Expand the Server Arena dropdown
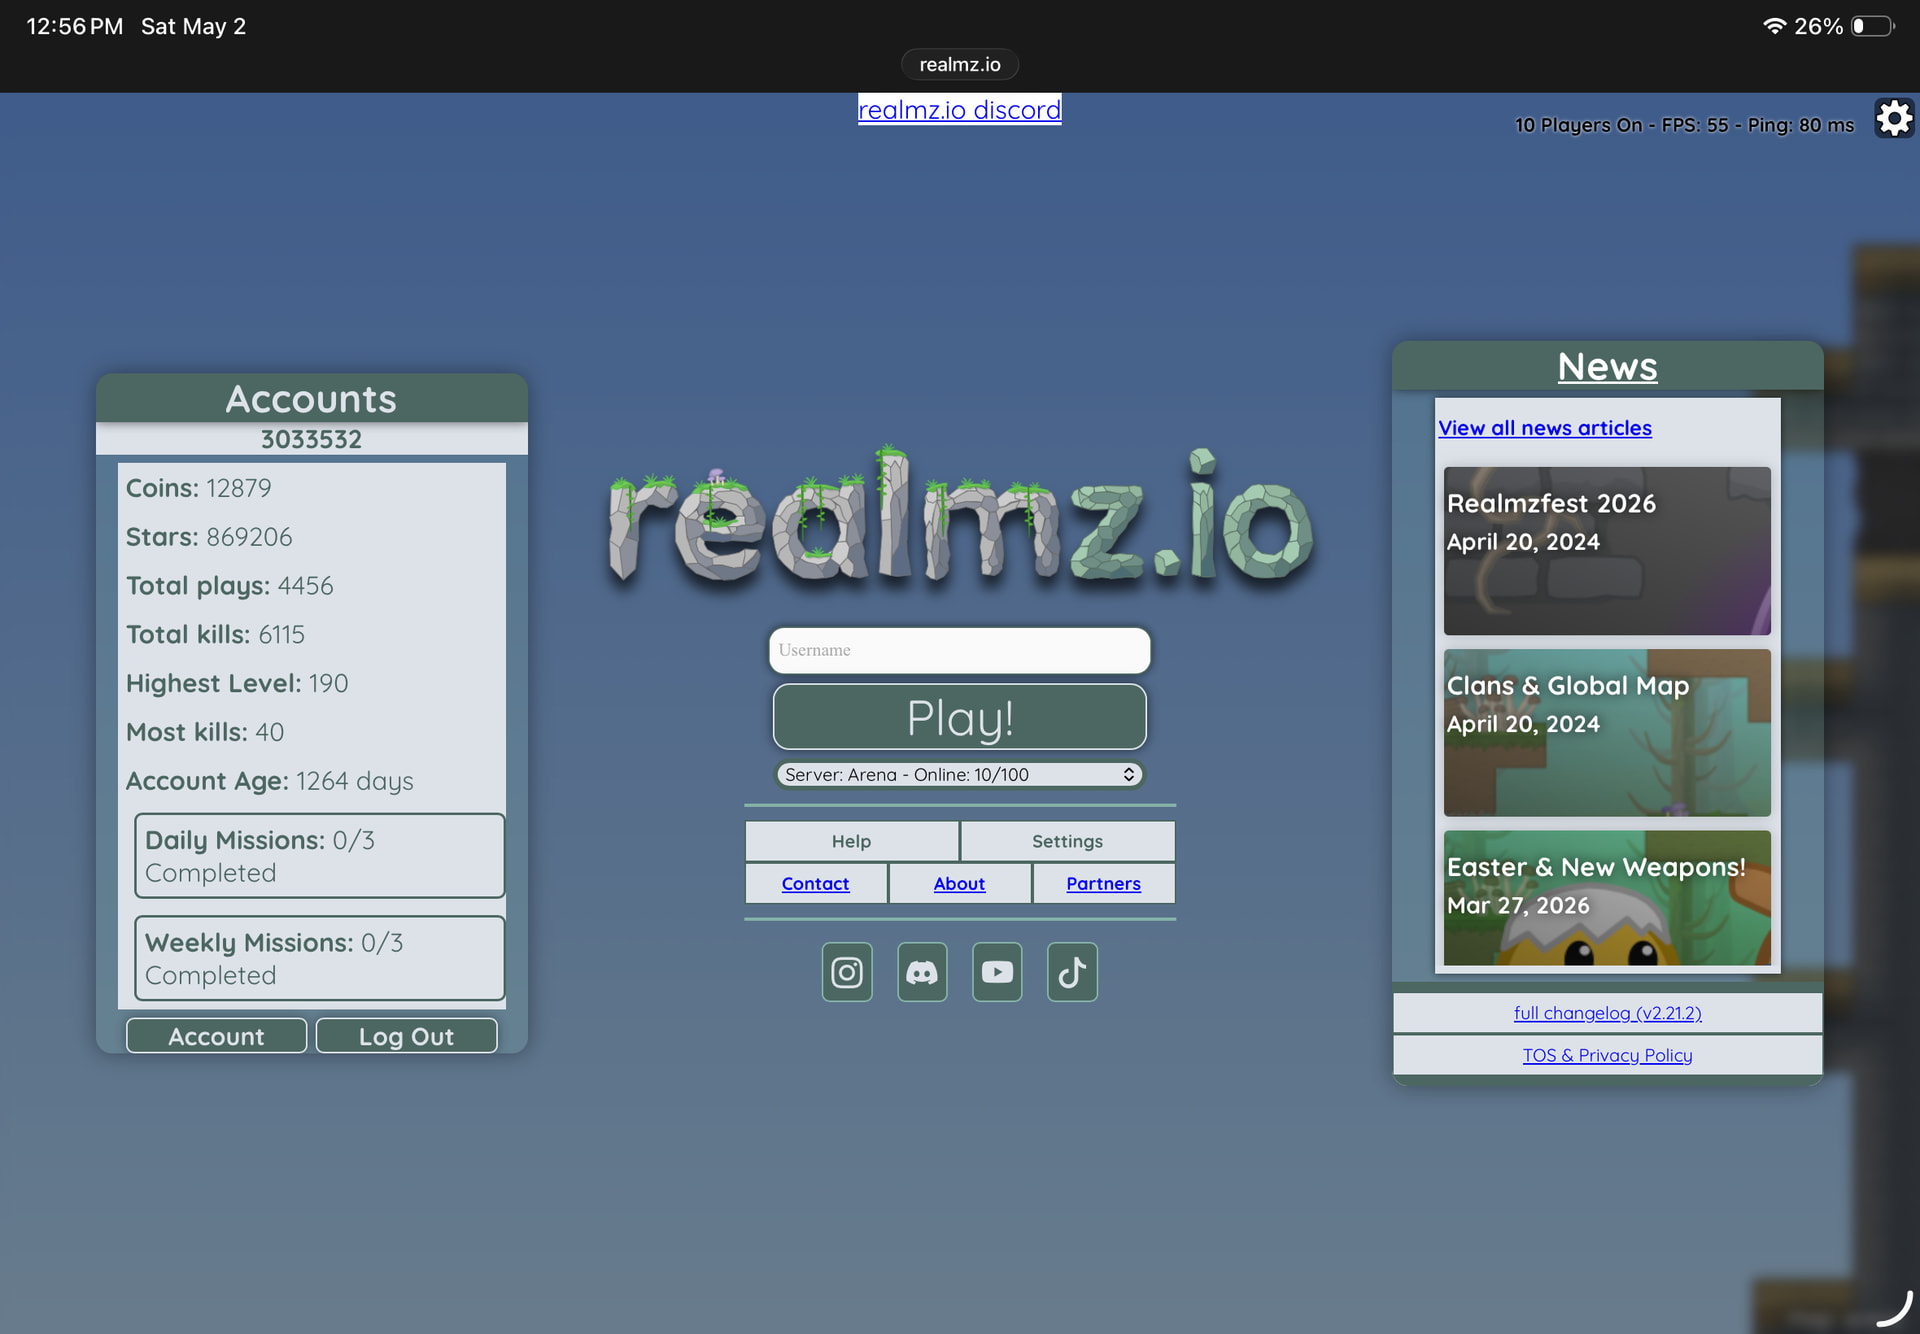This screenshot has width=1920, height=1334. click(x=960, y=774)
